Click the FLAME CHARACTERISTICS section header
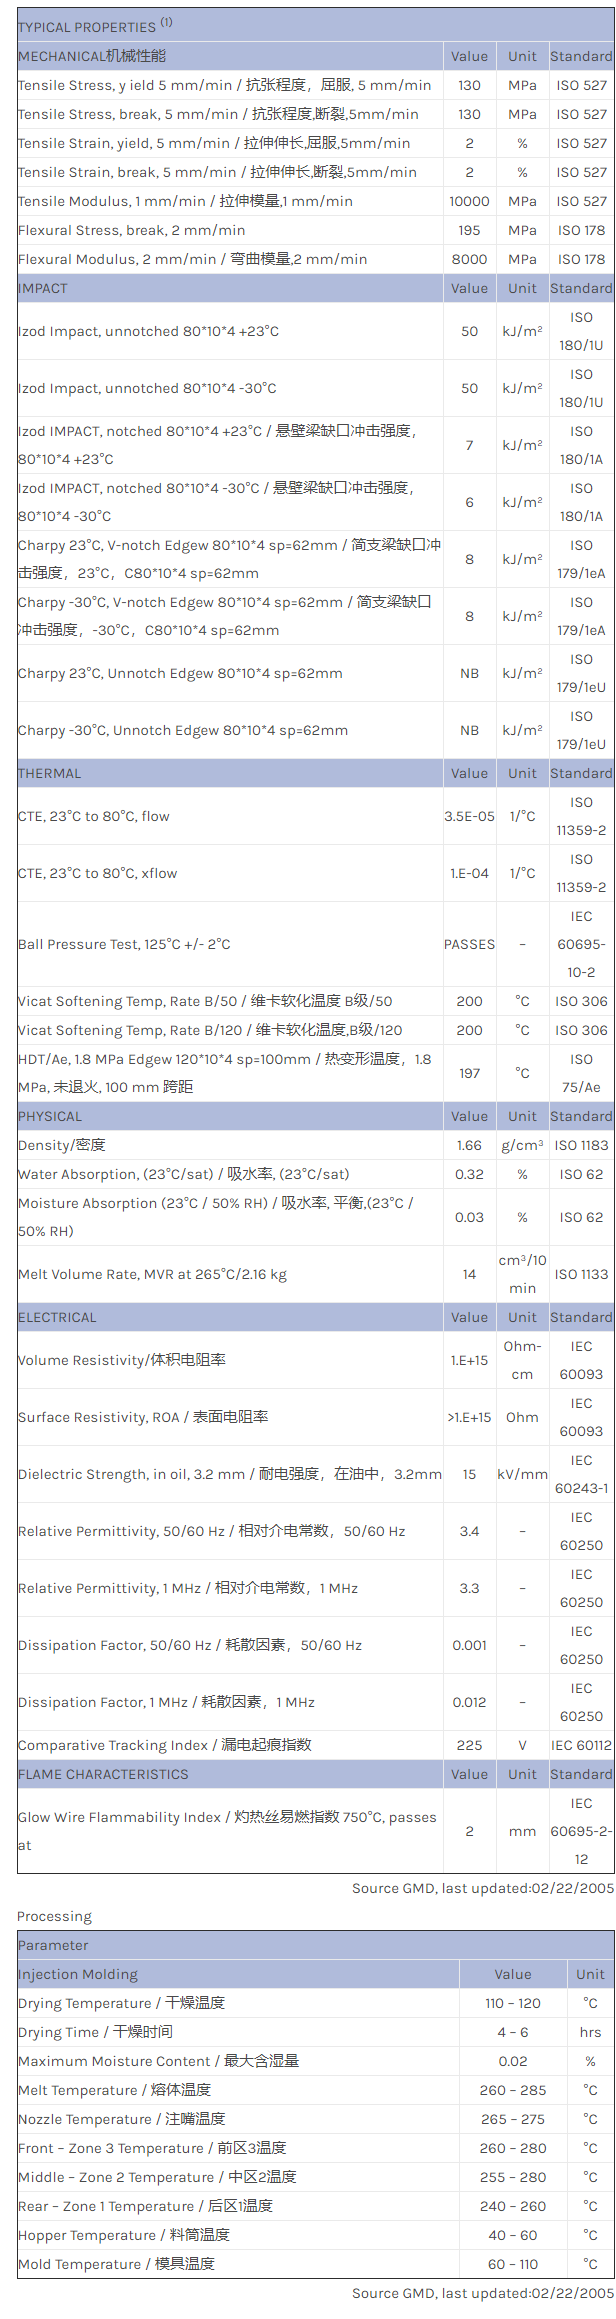Screen dimensions: 616x2319 pos(103,1774)
